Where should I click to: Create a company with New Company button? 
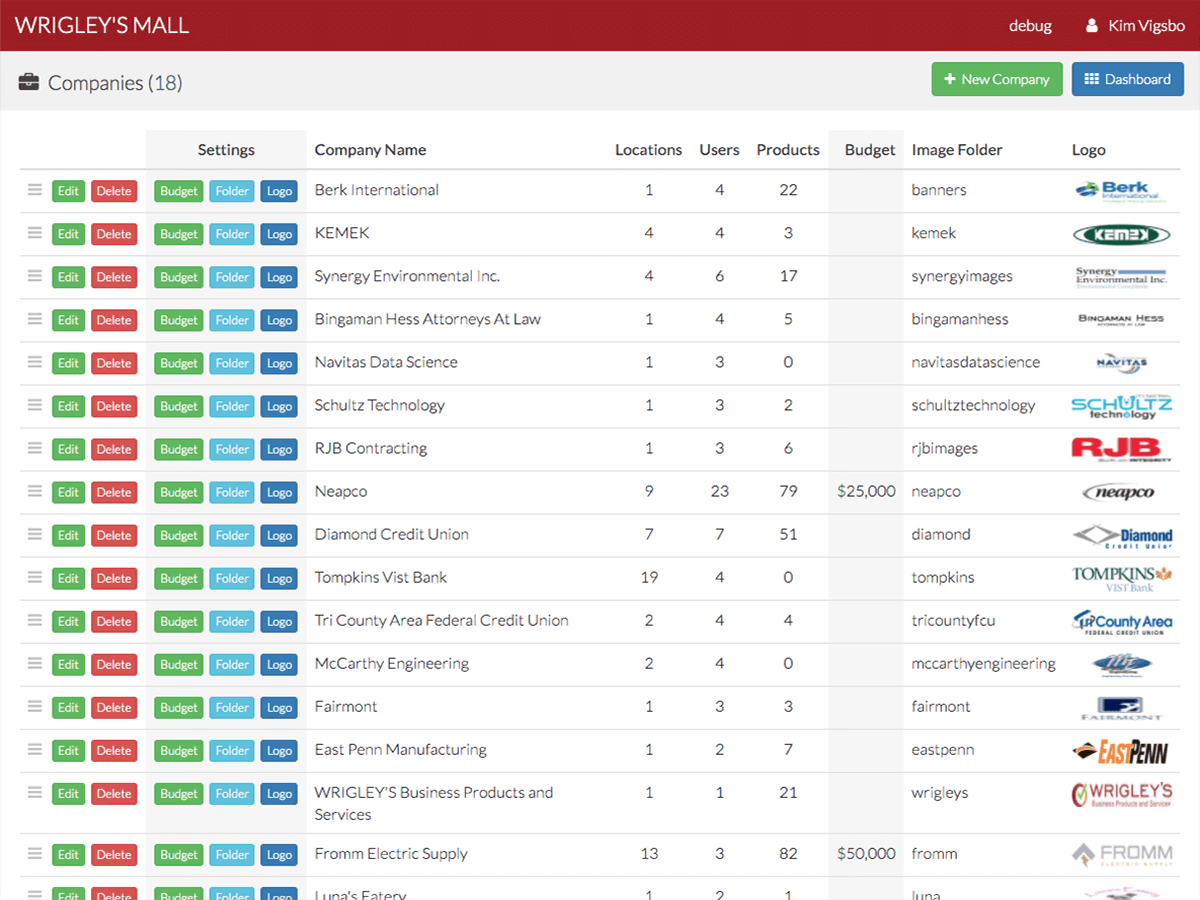tap(996, 79)
